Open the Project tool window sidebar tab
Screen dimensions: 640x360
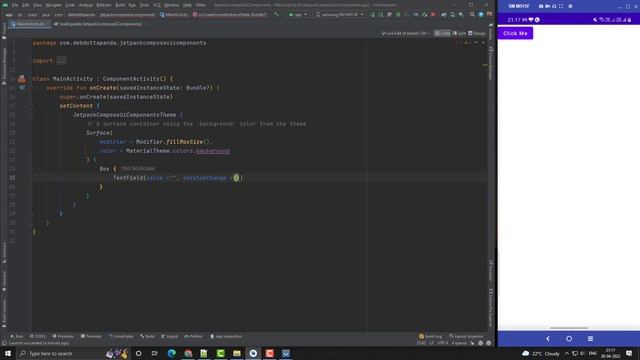(4, 31)
